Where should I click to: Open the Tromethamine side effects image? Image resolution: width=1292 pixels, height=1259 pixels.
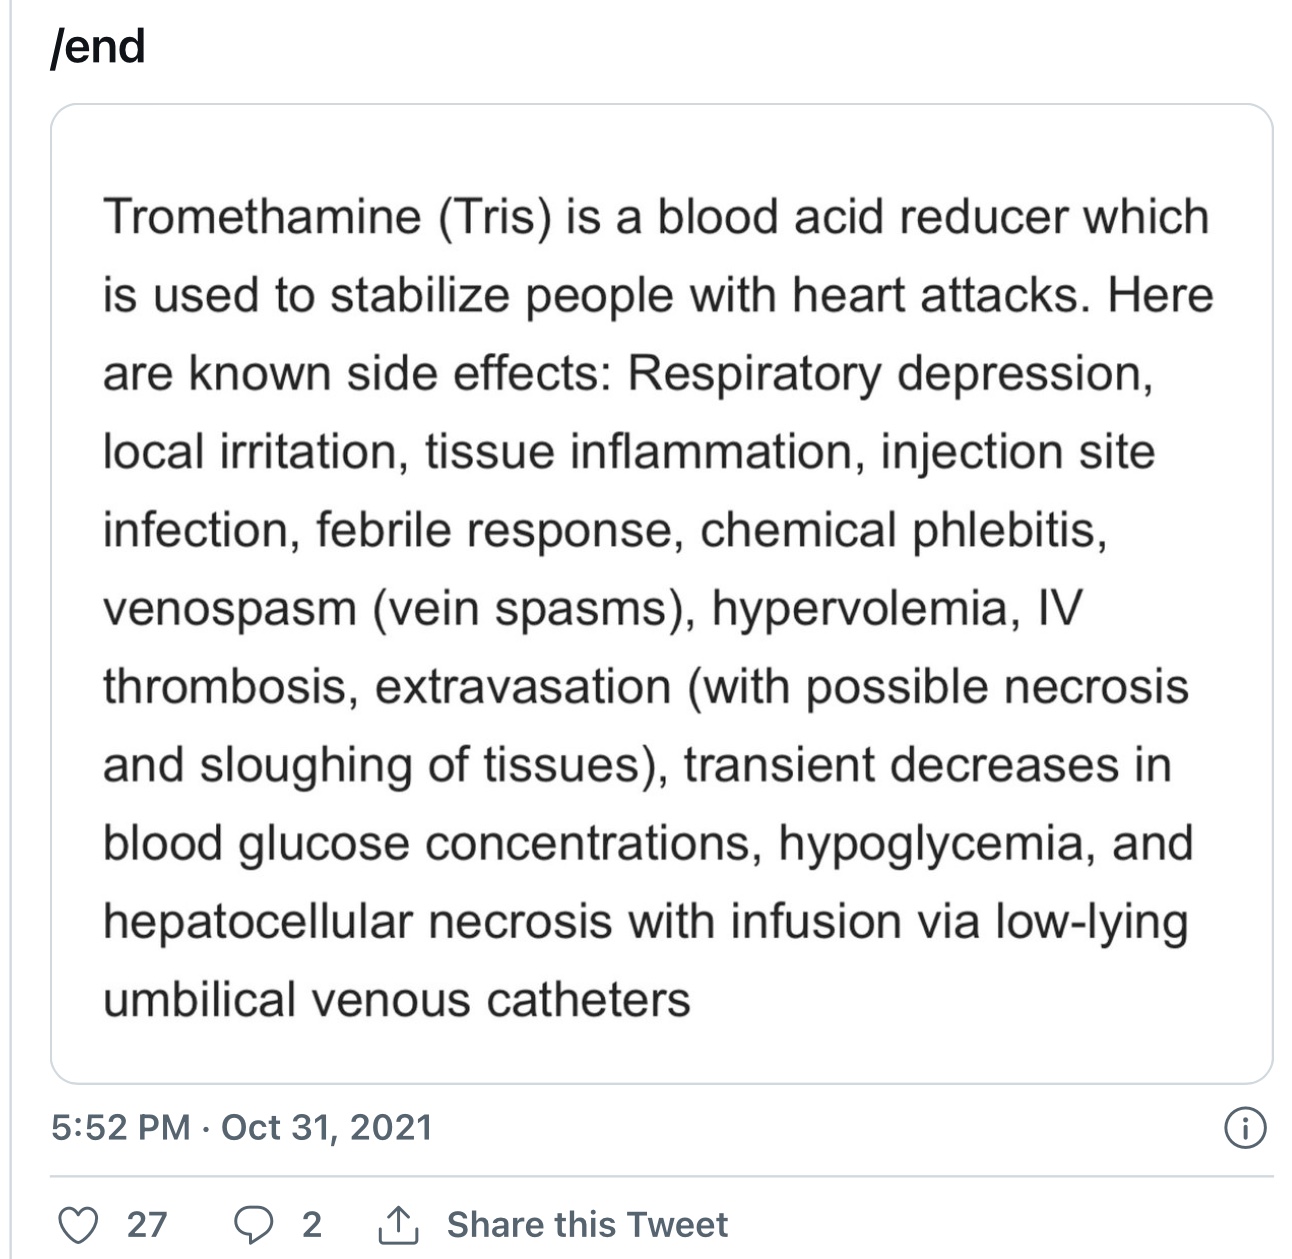[661, 594]
